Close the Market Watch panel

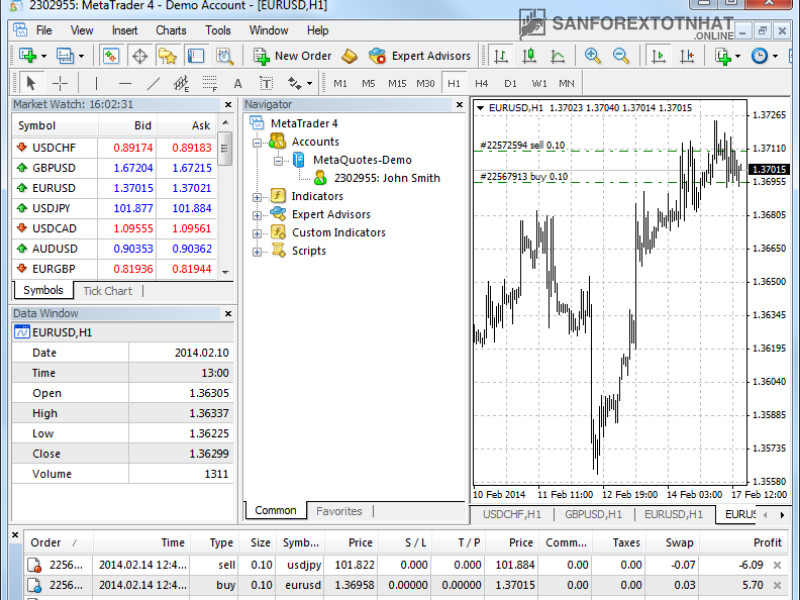click(228, 105)
